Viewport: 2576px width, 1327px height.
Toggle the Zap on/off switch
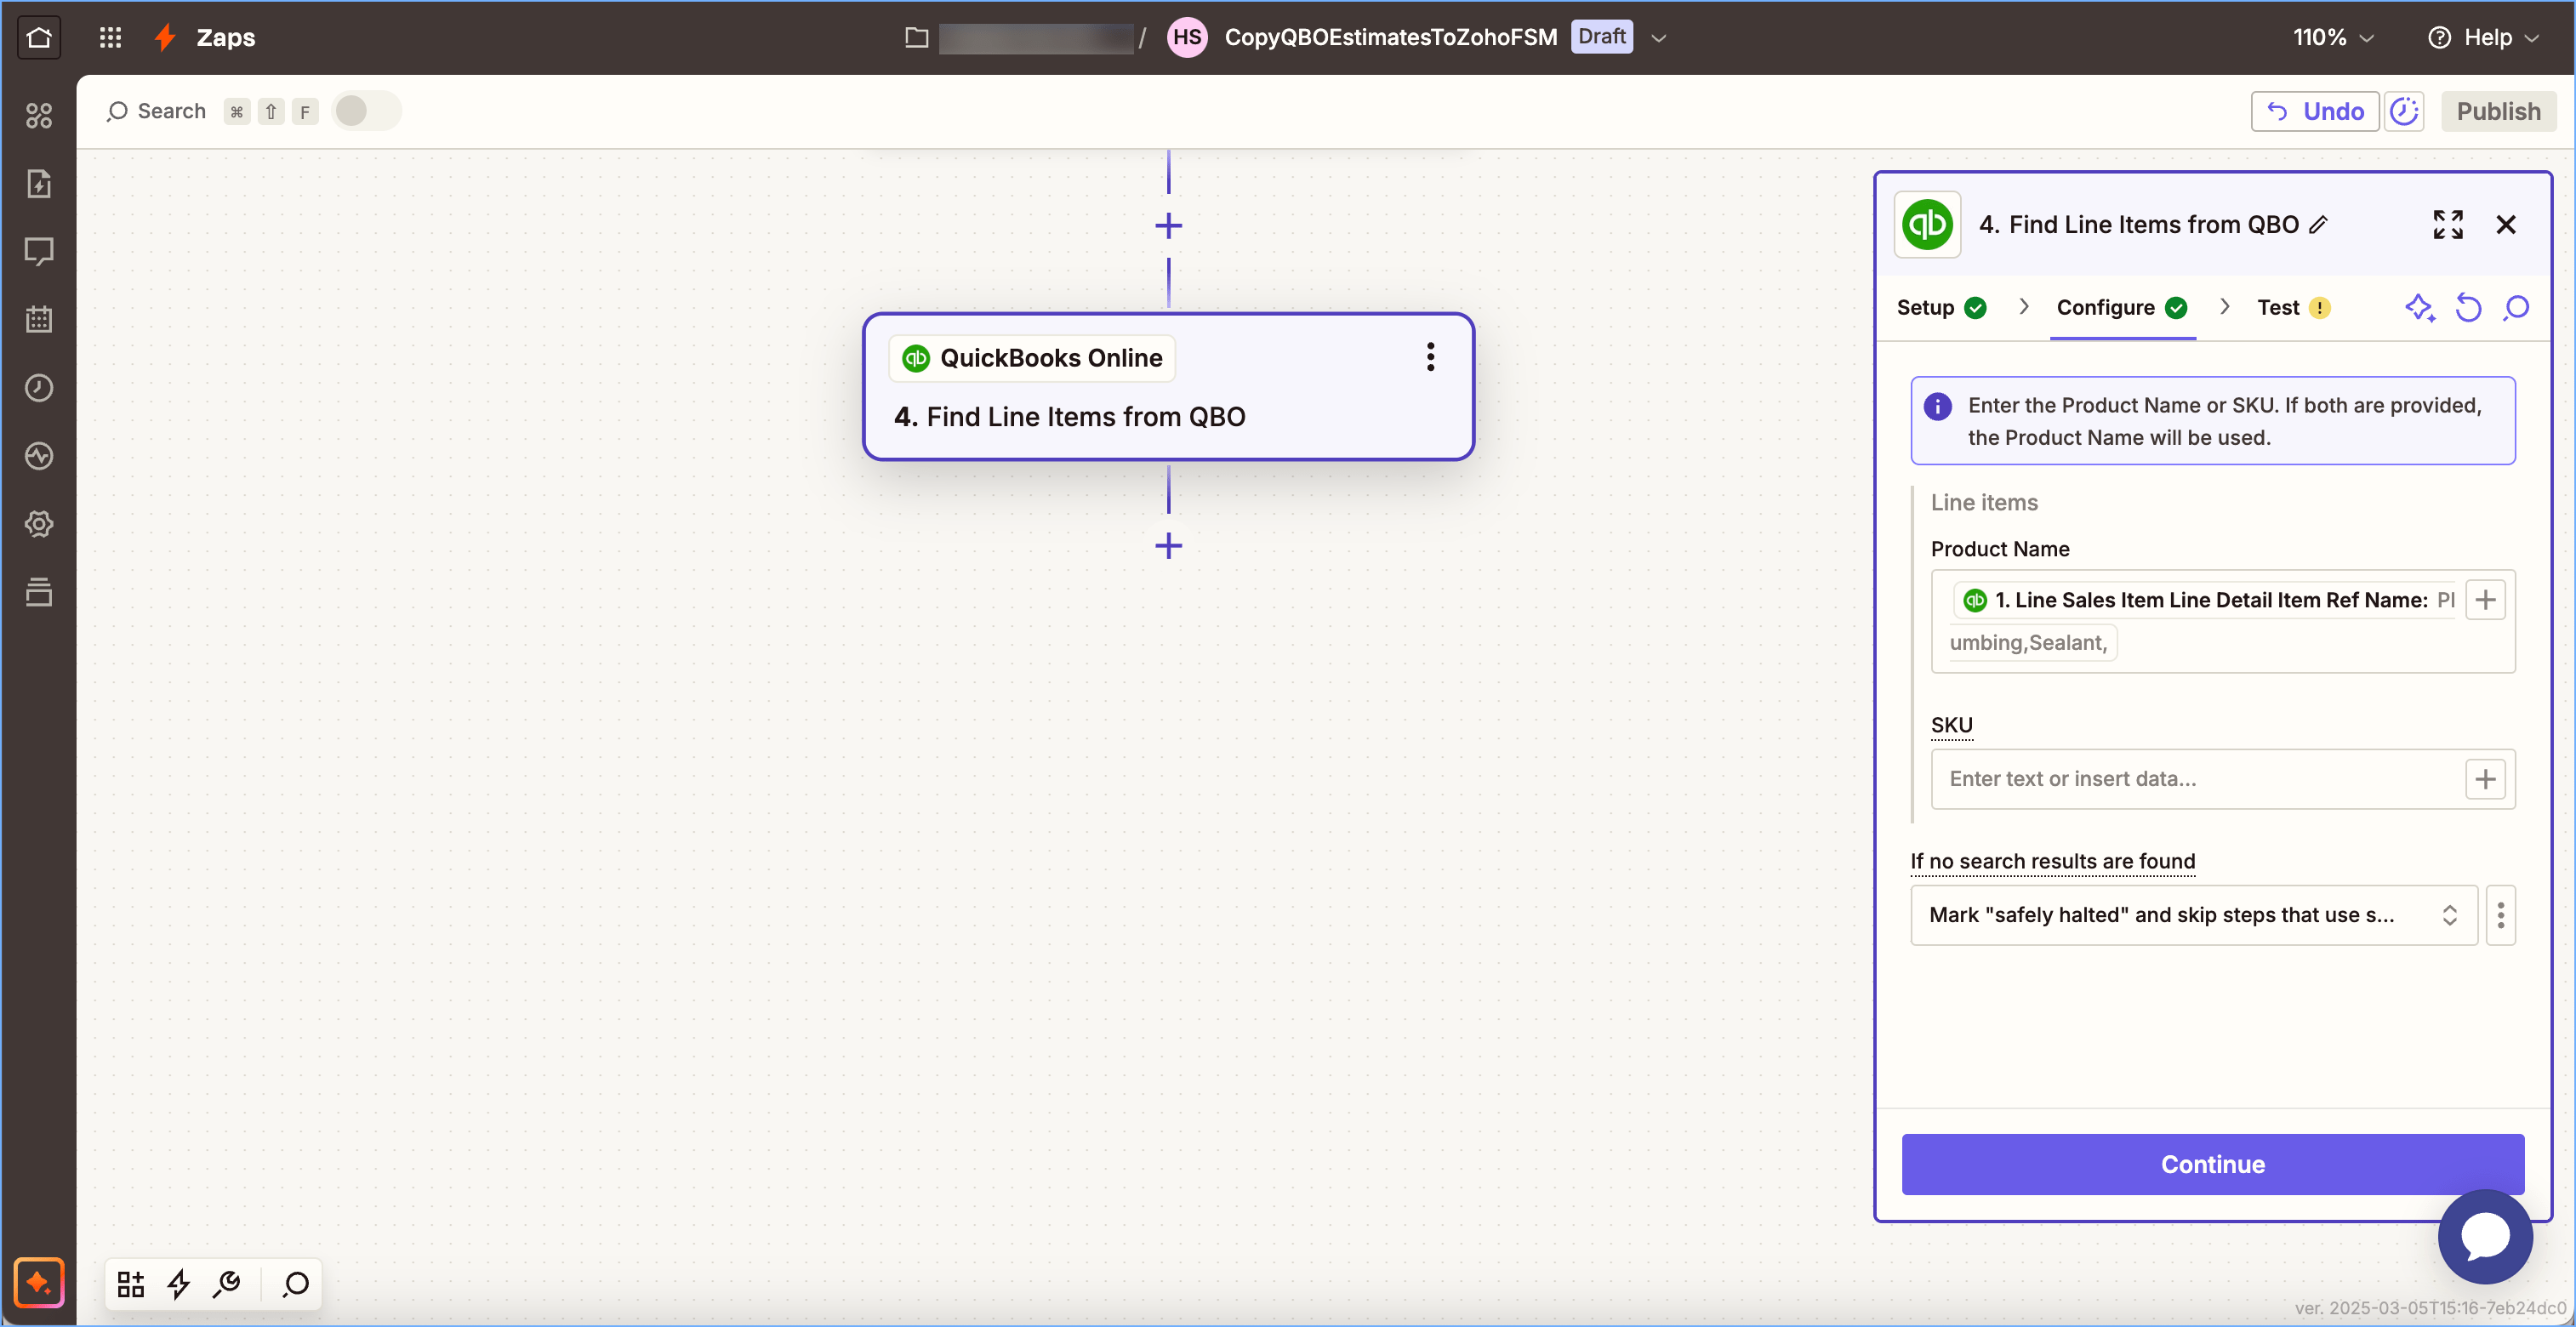coord(365,111)
